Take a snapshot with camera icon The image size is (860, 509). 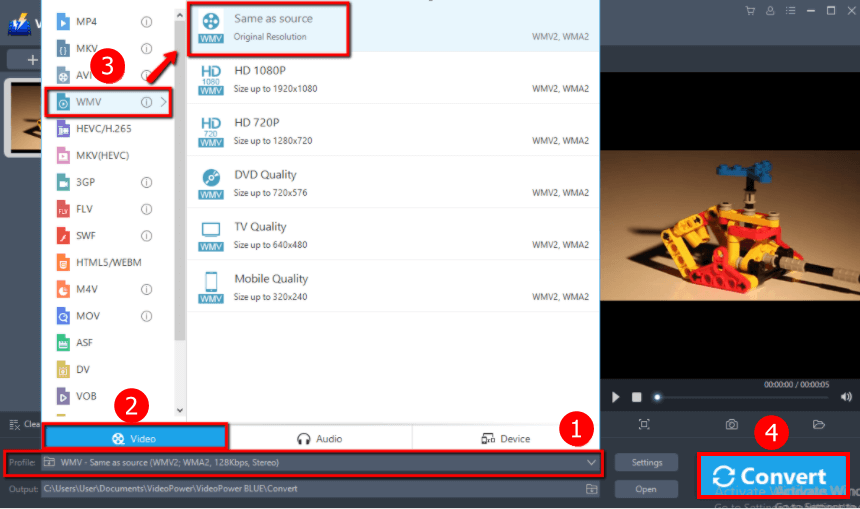point(732,424)
